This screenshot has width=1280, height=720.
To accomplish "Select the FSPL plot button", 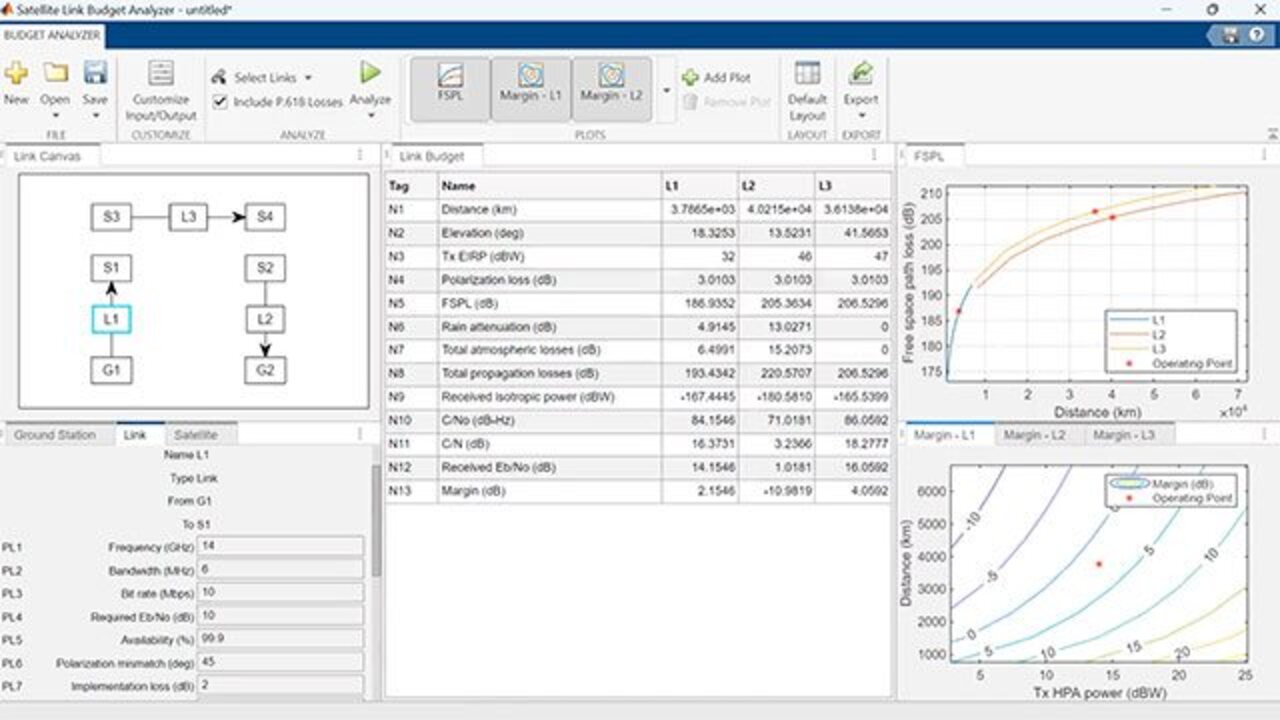I will click(x=450, y=88).
